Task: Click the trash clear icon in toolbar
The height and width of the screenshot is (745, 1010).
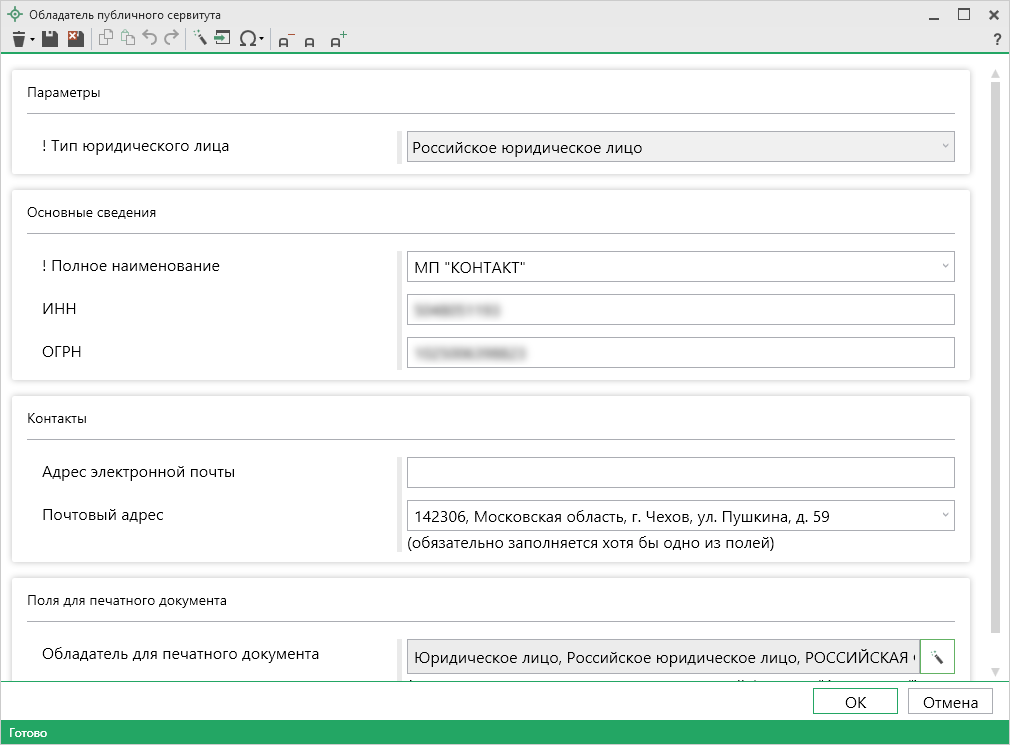Action: click(18, 39)
